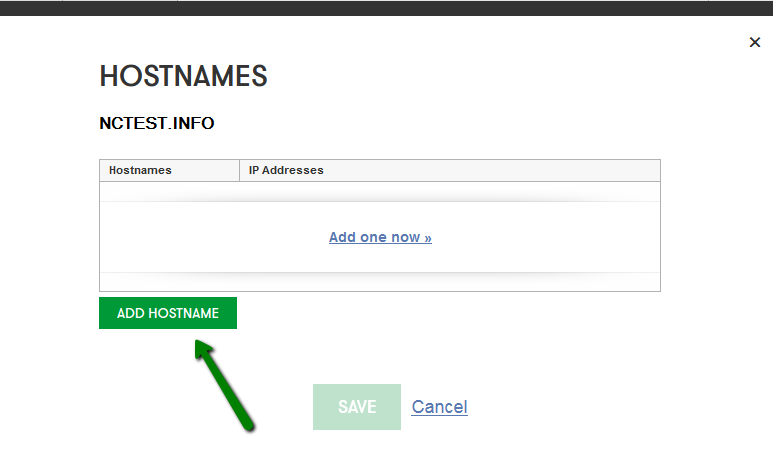Click the empty strip below table headers
The image size is (773, 453).
tap(380, 192)
